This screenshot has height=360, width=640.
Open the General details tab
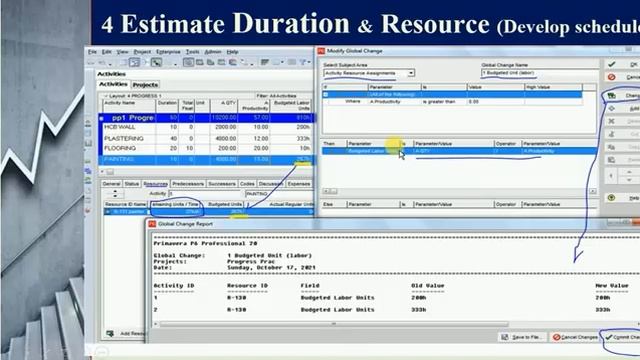111,184
